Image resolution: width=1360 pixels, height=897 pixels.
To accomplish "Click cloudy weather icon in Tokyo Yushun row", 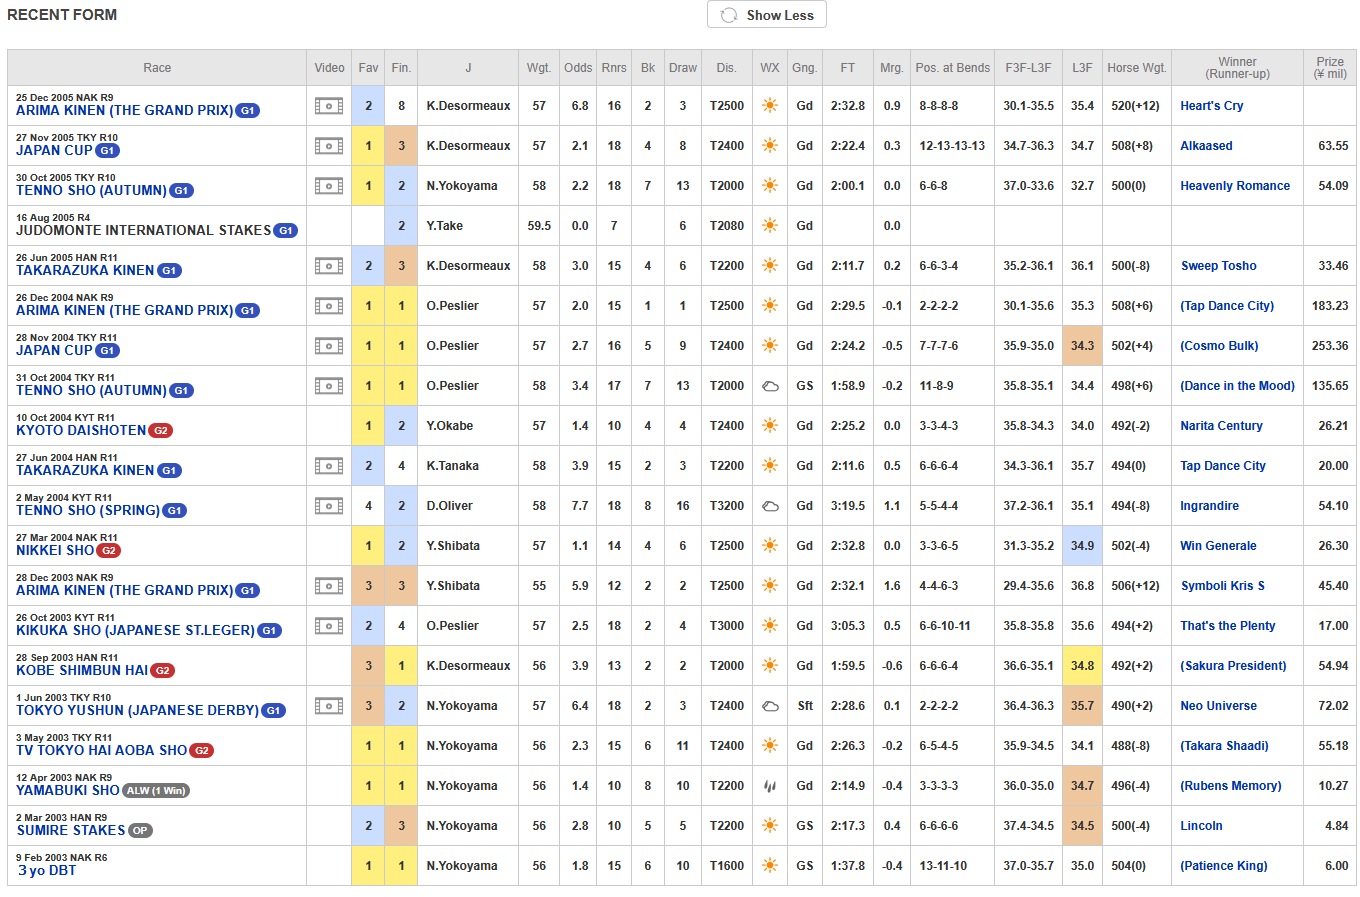I will click(x=770, y=706).
